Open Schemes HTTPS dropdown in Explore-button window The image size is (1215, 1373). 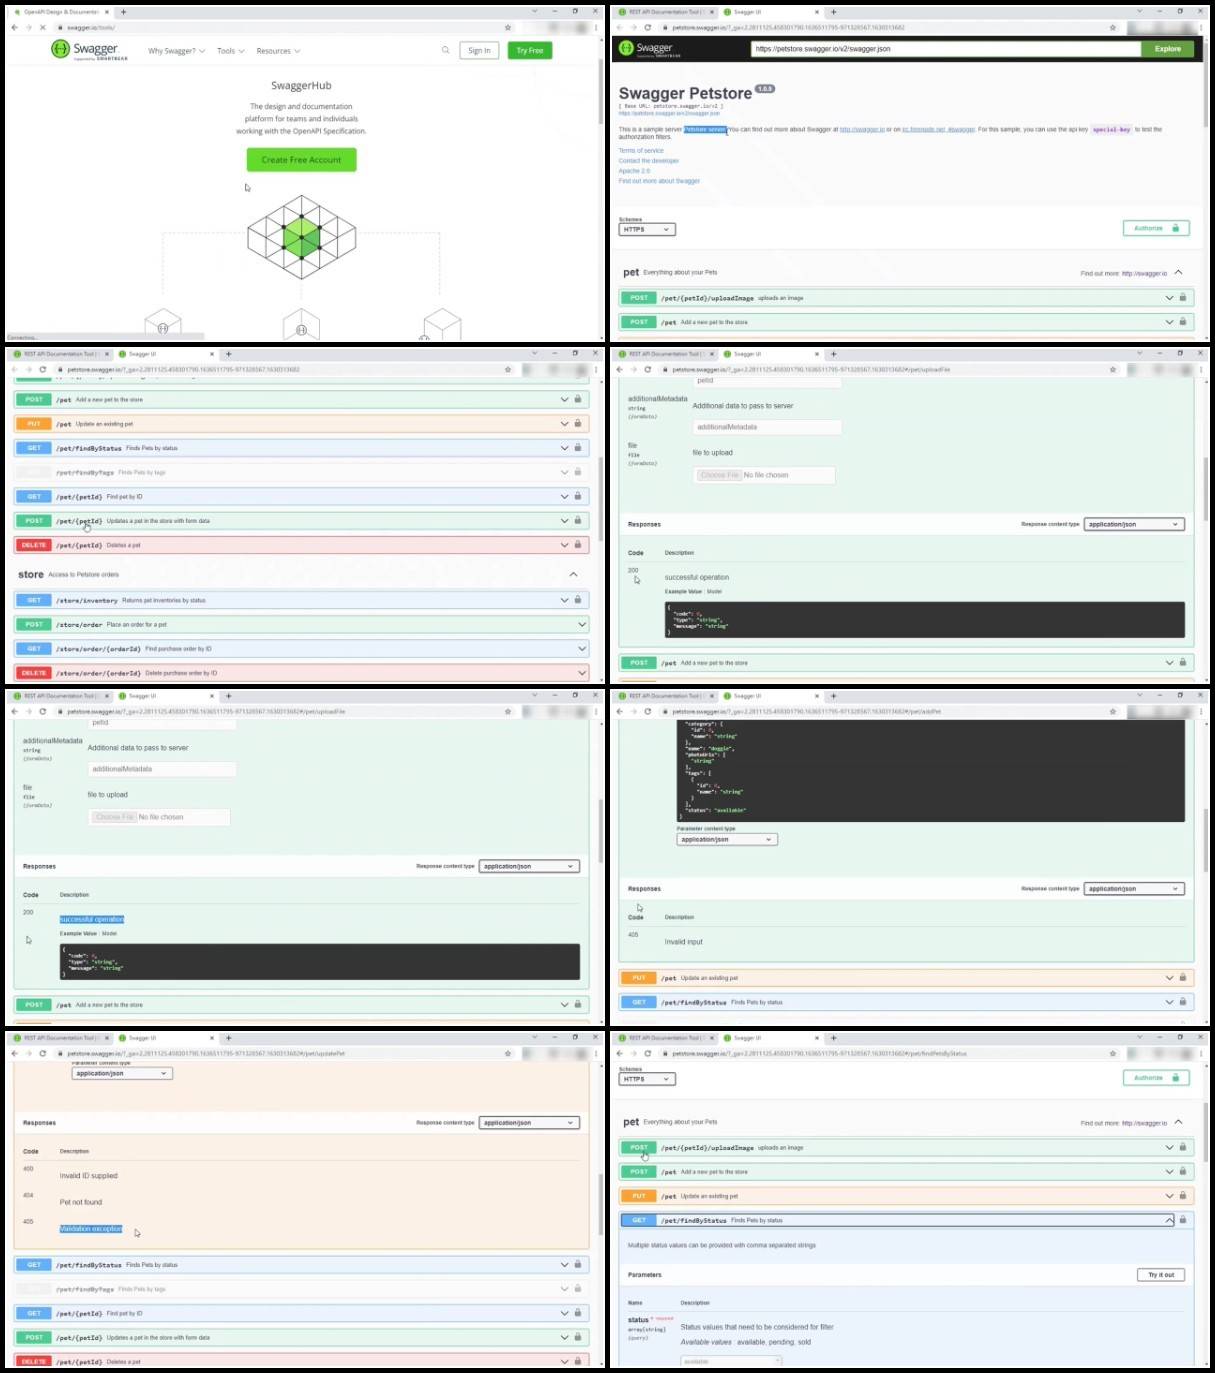point(647,229)
